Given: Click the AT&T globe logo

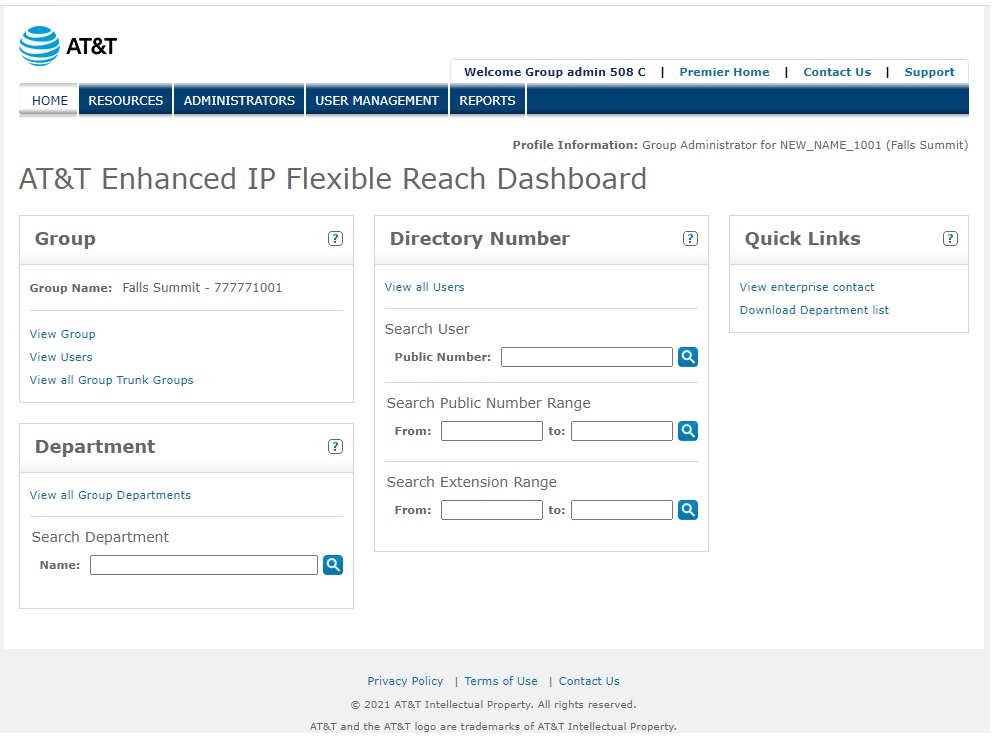Looking at the screenshot, I should pyautogui.click(x=39, y=46).
